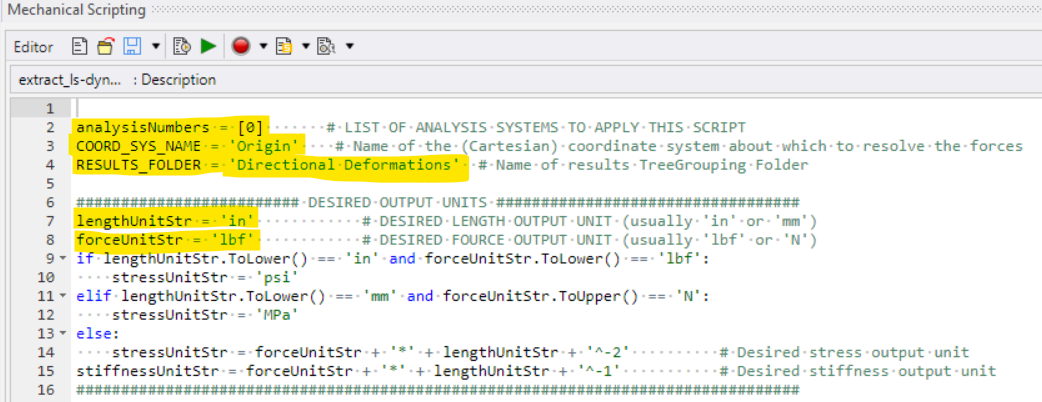Click the script page icon with the small play badge

click(x=182, y=47)
